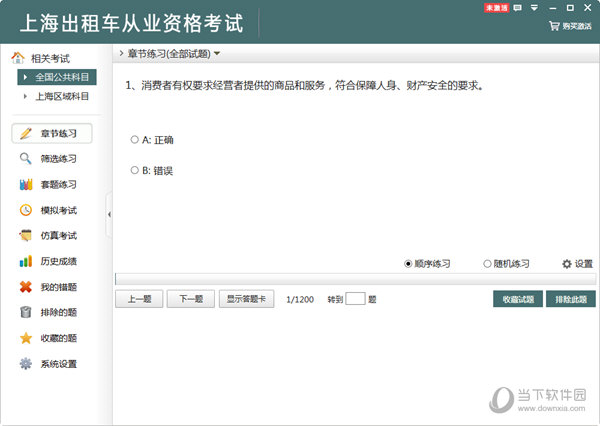Open 我的错题 red X icon
The height and width of the screenshot is (426, 600).
coord(26,288)
